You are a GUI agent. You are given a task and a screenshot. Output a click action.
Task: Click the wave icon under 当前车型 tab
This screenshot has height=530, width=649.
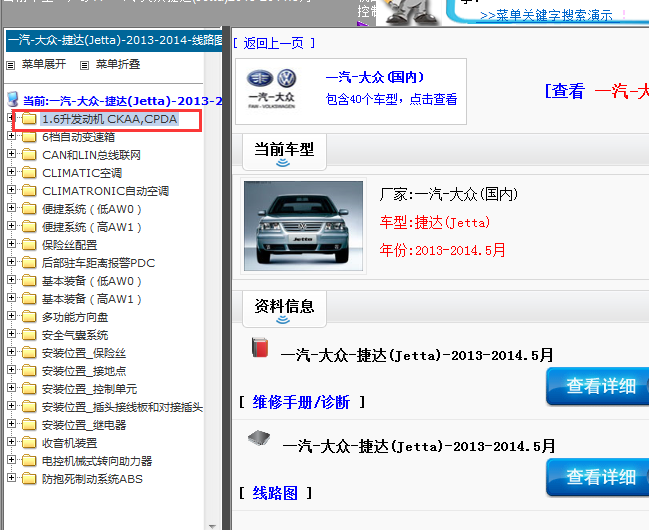(x=283, y=163)
